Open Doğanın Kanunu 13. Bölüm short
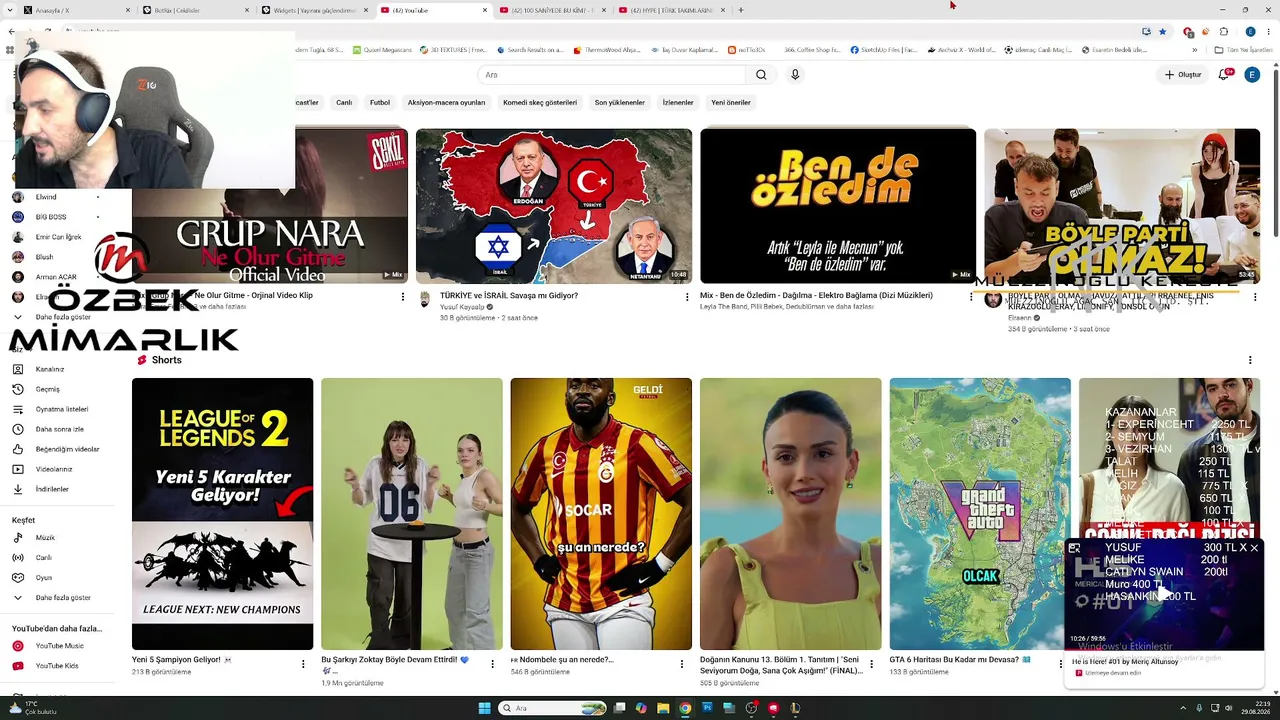 (x=791, y=514)
